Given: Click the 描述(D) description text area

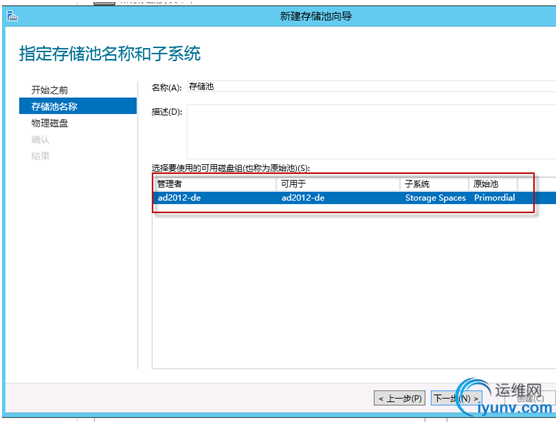Looking at the screenshot, I should (x=372, y=131).
